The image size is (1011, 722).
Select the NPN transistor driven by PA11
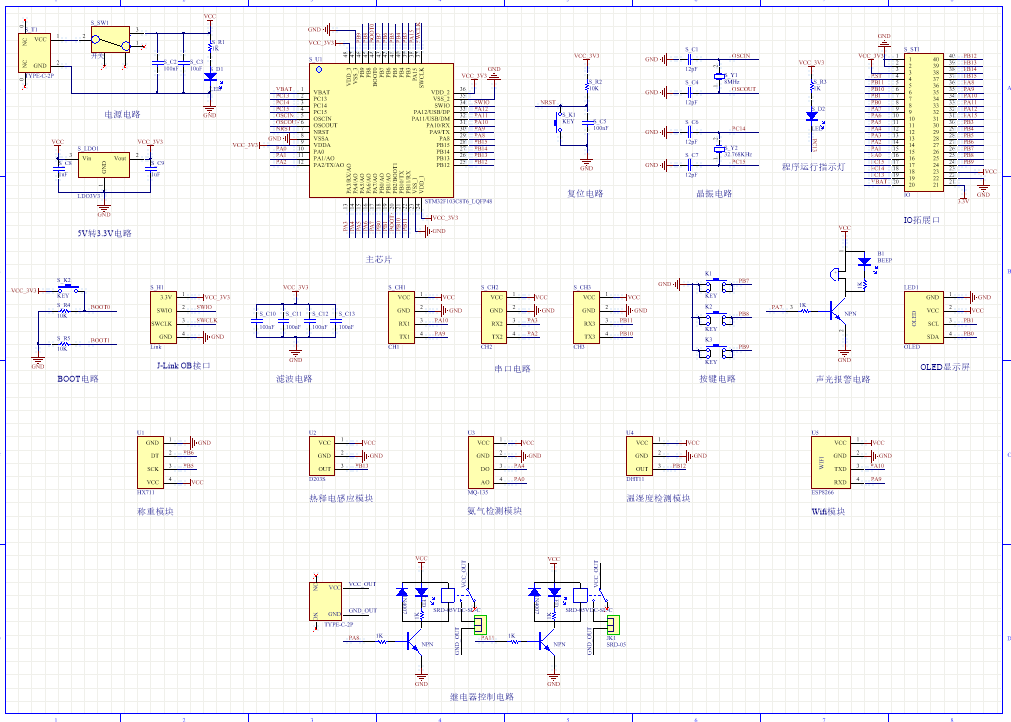547,641
